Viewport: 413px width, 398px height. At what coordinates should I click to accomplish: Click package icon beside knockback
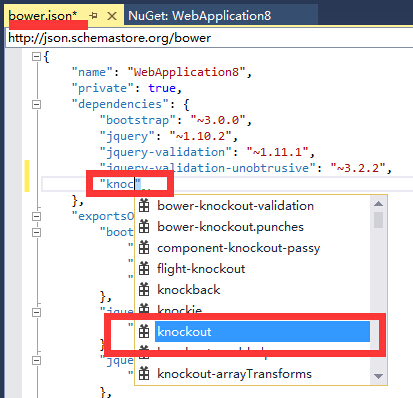pyautogui.click(x=144, y=290)
